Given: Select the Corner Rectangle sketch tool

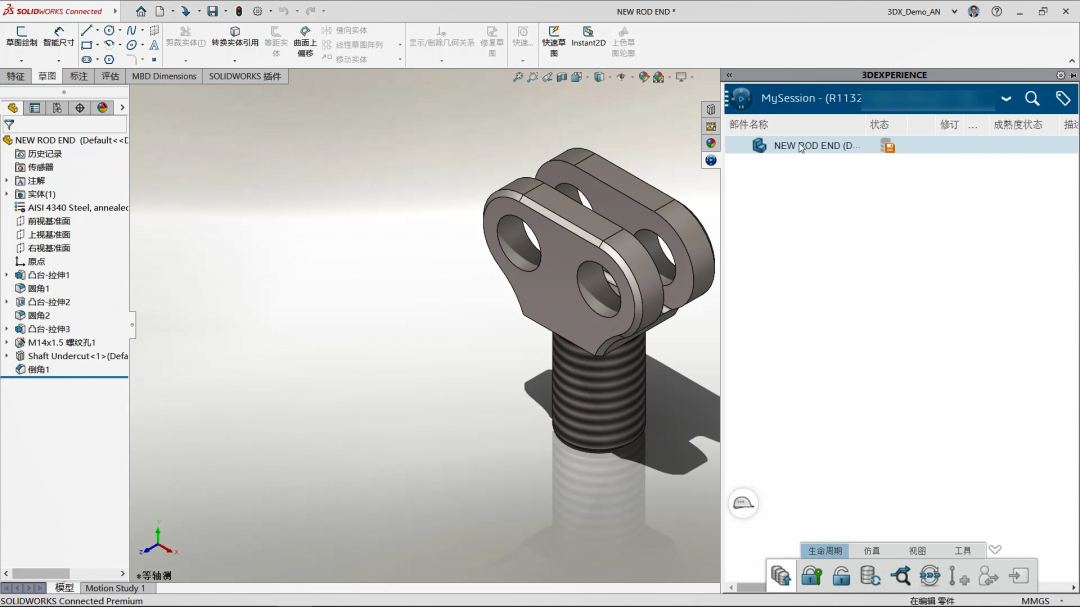Looking at the screenshot, I should (x=86, y=45).
